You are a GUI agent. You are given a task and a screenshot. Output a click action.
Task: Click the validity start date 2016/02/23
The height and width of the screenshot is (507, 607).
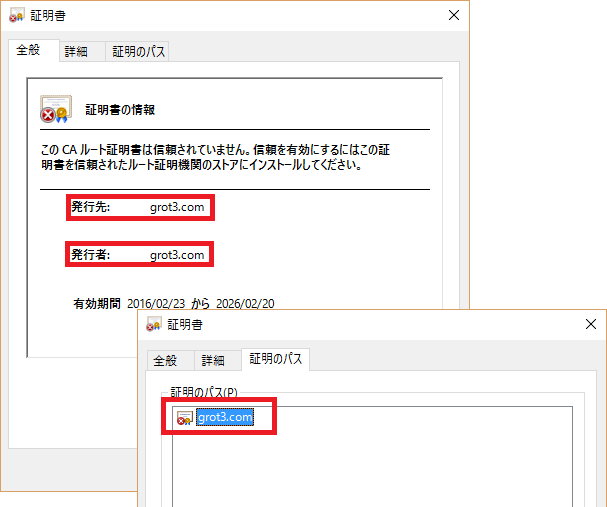[x=157, y=302]
